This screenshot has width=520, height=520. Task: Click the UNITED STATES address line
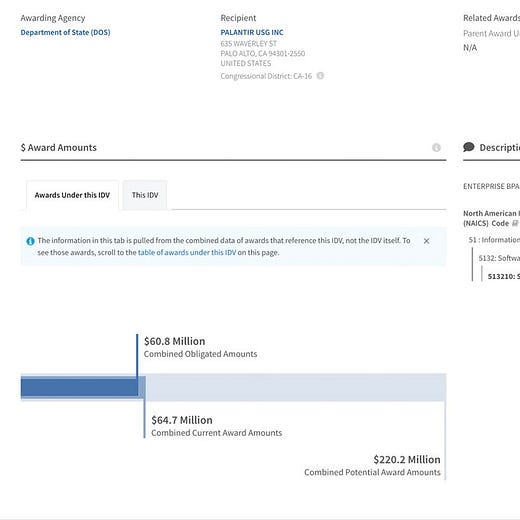coord(246,63)
